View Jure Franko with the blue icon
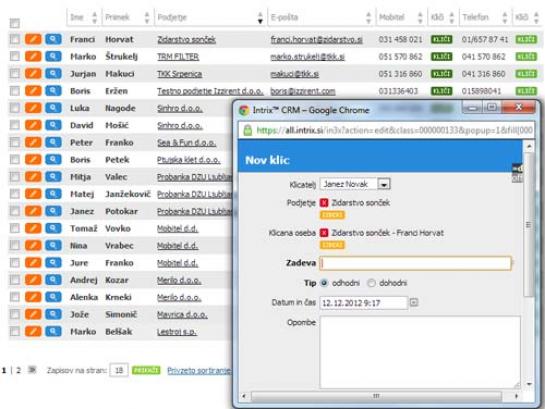Image resolution: width=545 pixels, height=409 pixels. coord(53,263)
